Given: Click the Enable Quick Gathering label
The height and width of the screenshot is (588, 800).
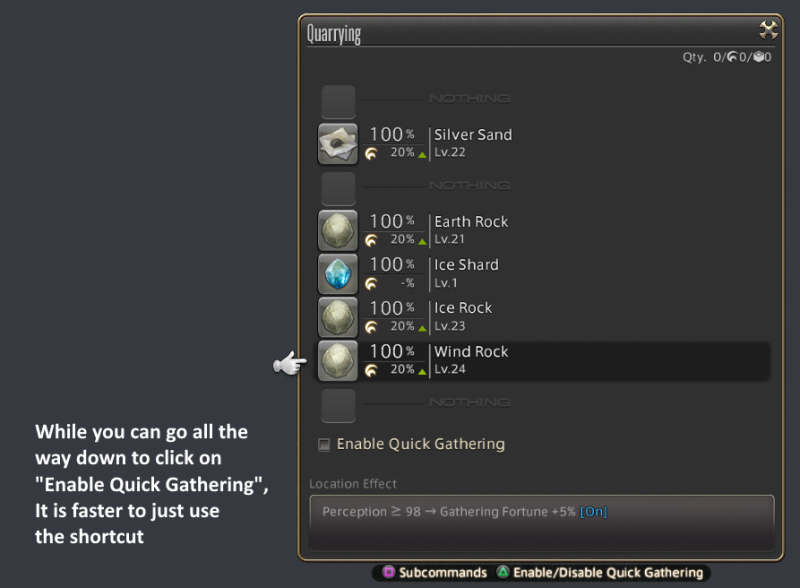Looking at the screenshot, I should [x=420, y=444].
